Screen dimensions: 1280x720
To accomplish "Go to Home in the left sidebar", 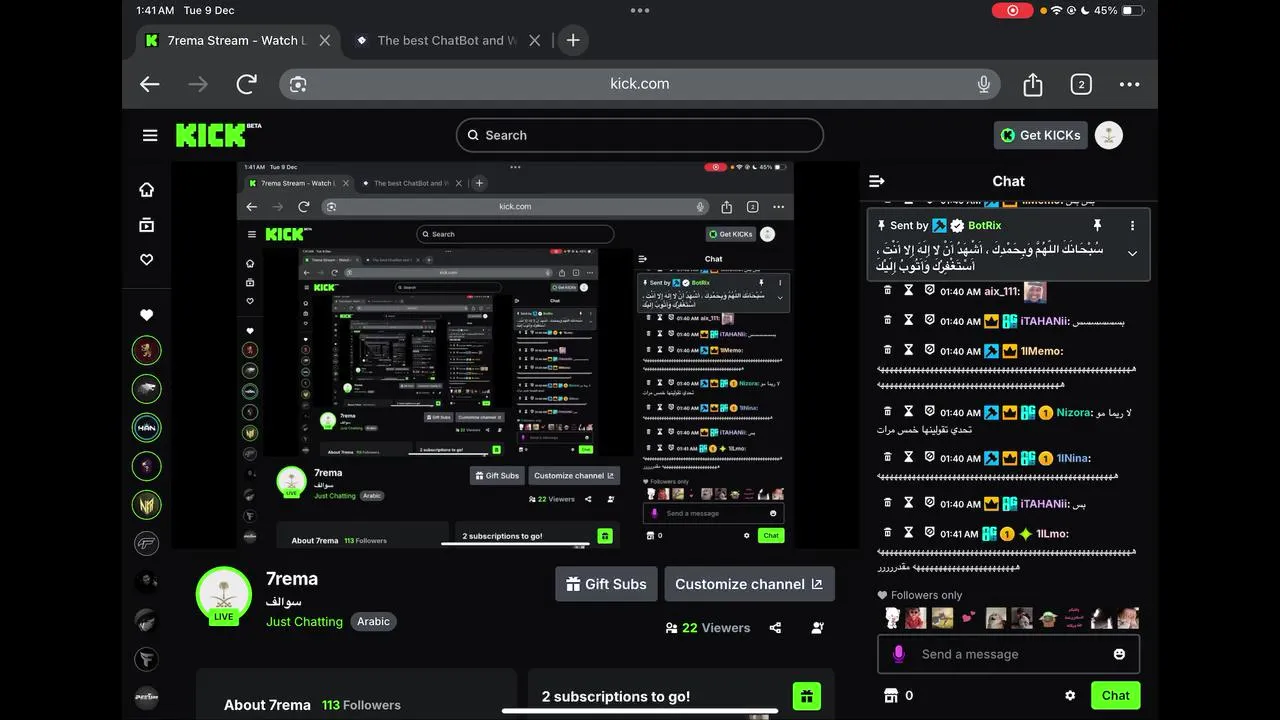I will coord(147,190).
